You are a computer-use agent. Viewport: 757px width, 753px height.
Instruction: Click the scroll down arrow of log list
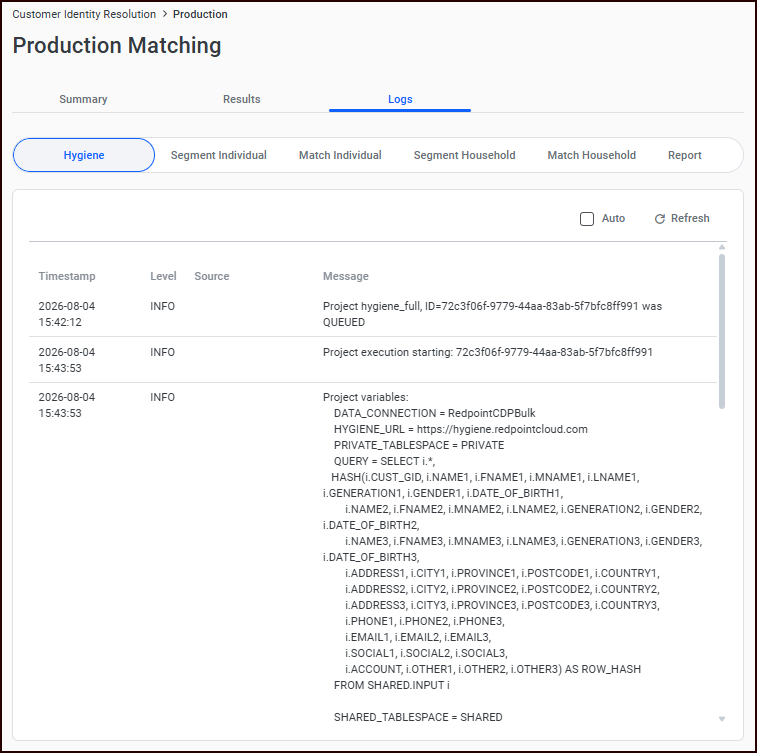(x=722, y=719)
